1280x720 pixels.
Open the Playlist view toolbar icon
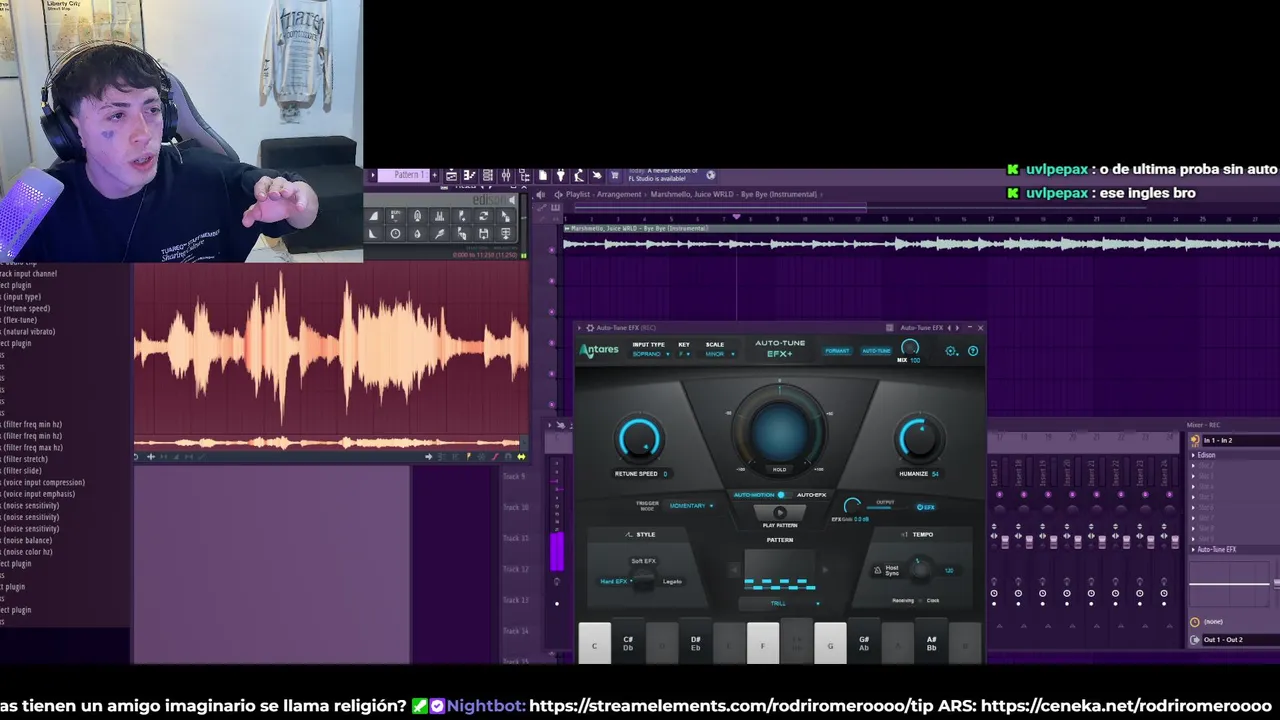click(451, 175)
